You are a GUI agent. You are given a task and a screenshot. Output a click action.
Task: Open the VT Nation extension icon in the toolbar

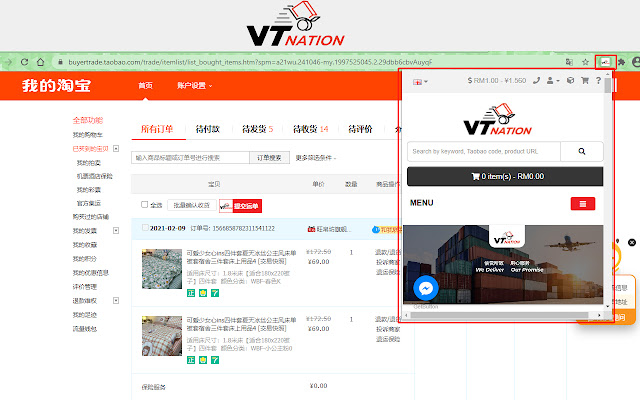605,62
